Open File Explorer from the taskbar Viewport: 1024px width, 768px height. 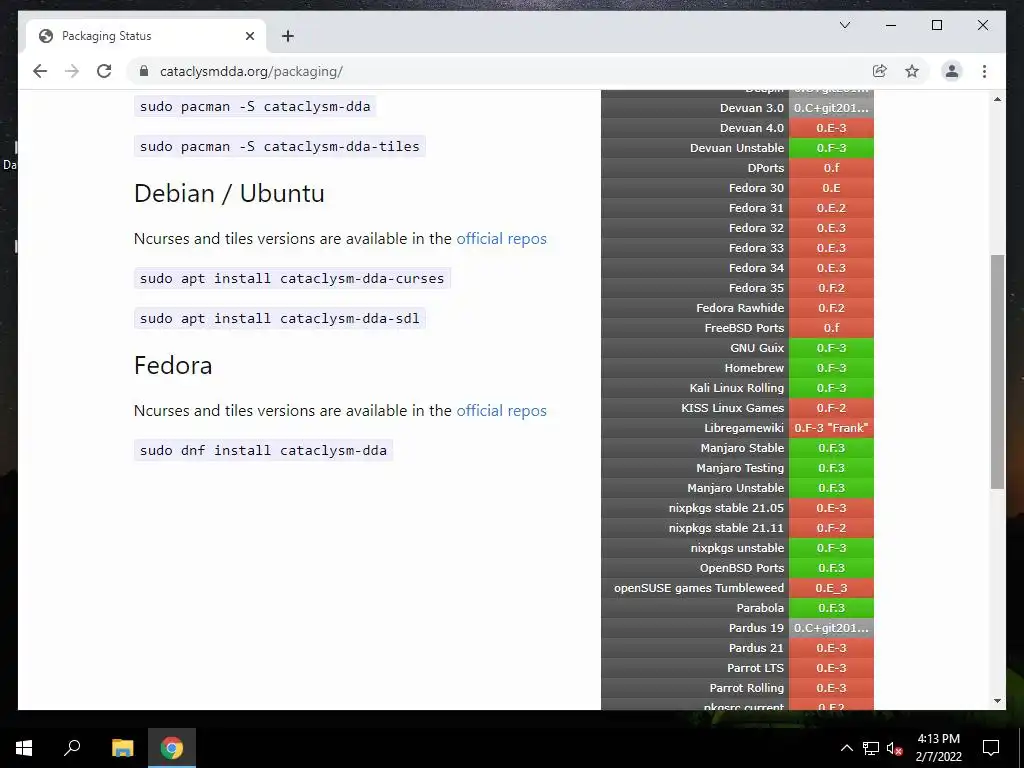click(x=122, y=748)
